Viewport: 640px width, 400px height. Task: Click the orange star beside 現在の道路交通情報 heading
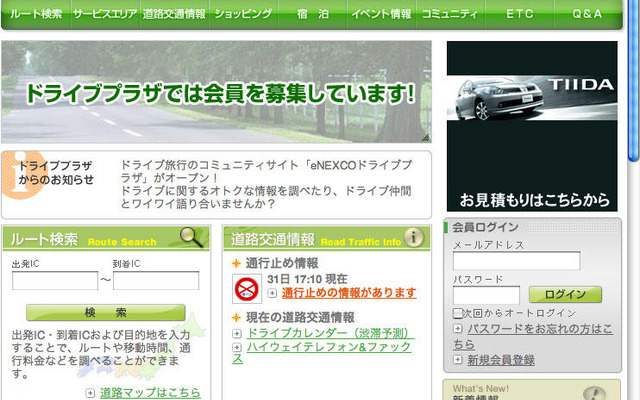tap(236, 318)
